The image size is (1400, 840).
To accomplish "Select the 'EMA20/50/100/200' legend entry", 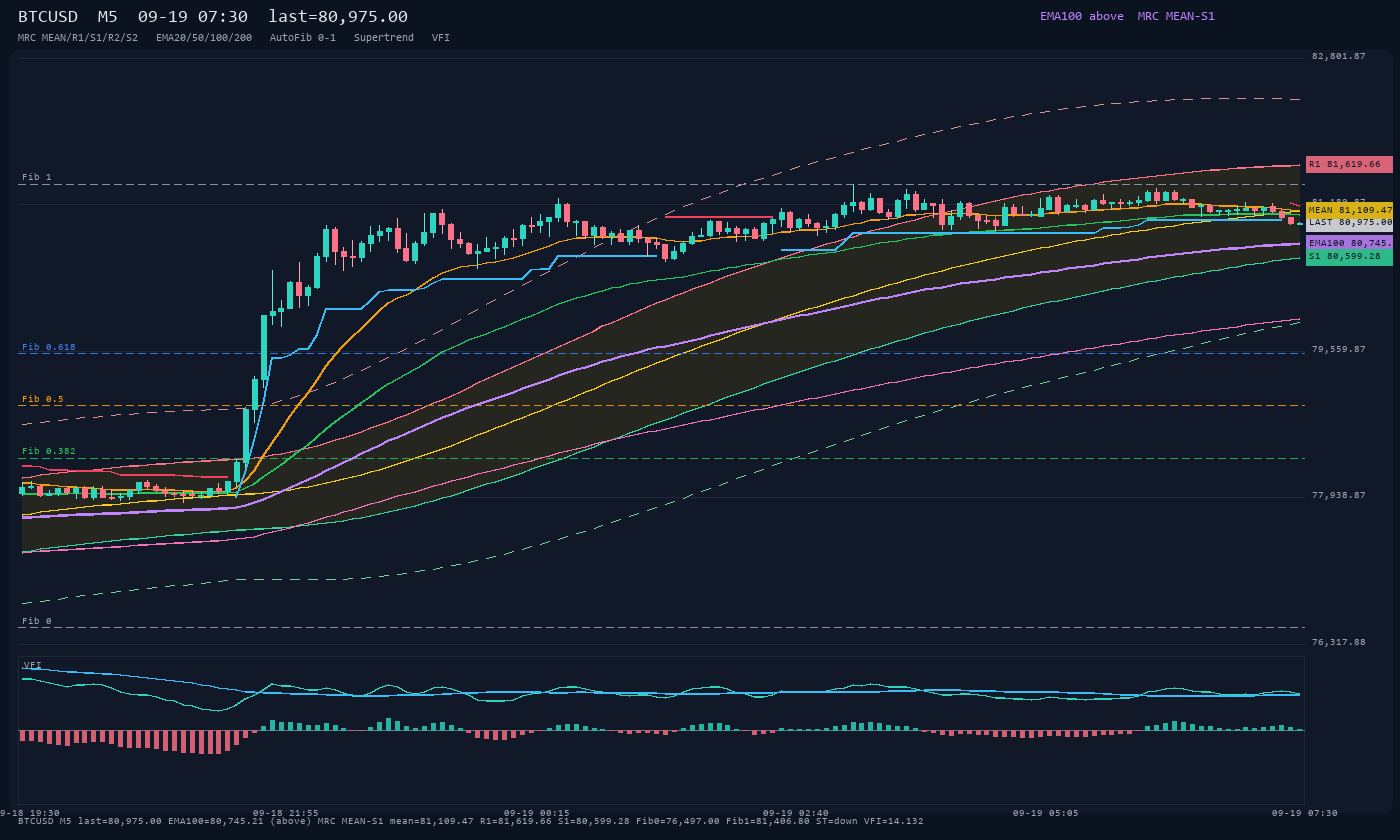I will tap(204, 37).
